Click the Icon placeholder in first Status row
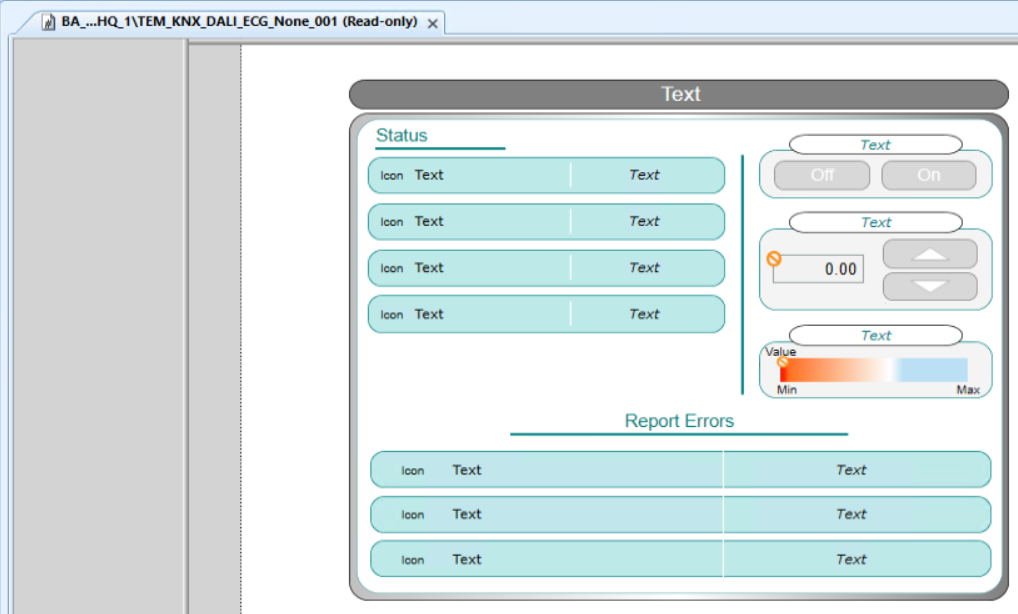The image size is (1018, 614). pos(392,176)
